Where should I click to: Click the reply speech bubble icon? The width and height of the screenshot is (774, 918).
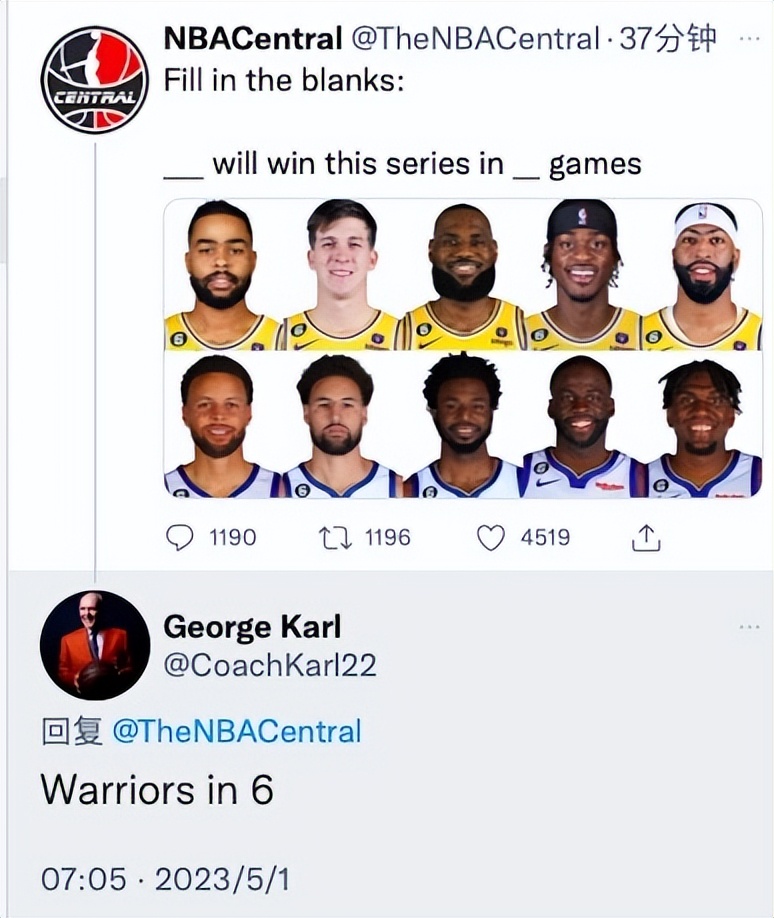point(179,538)
